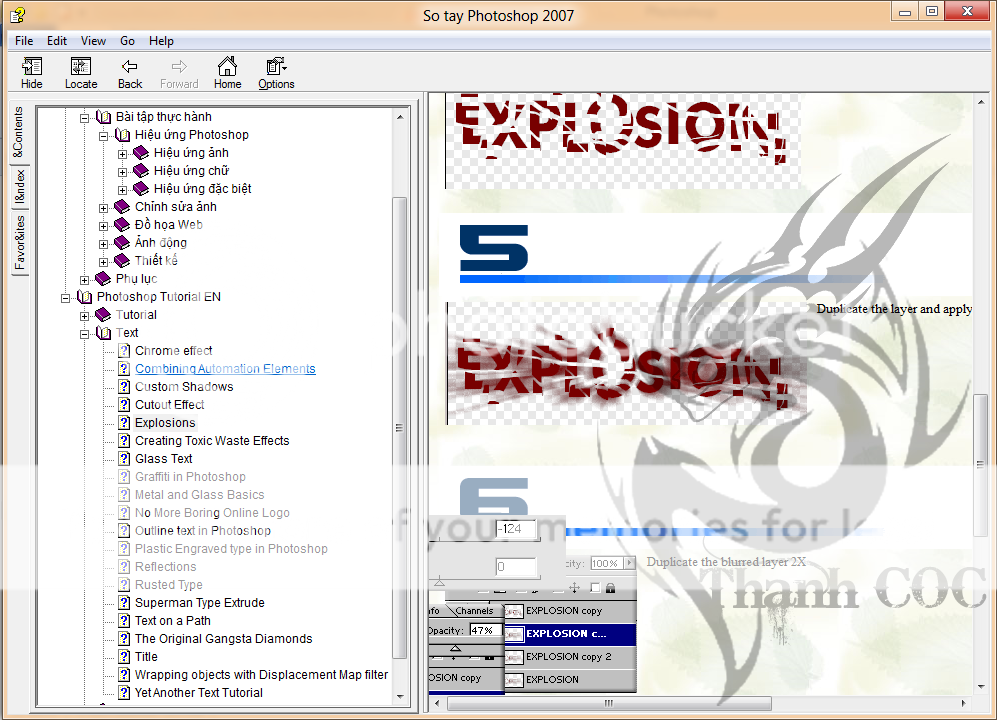997x720 pixels.
Task: Click the Locate toolbar icon
Action: click(81, 67)
